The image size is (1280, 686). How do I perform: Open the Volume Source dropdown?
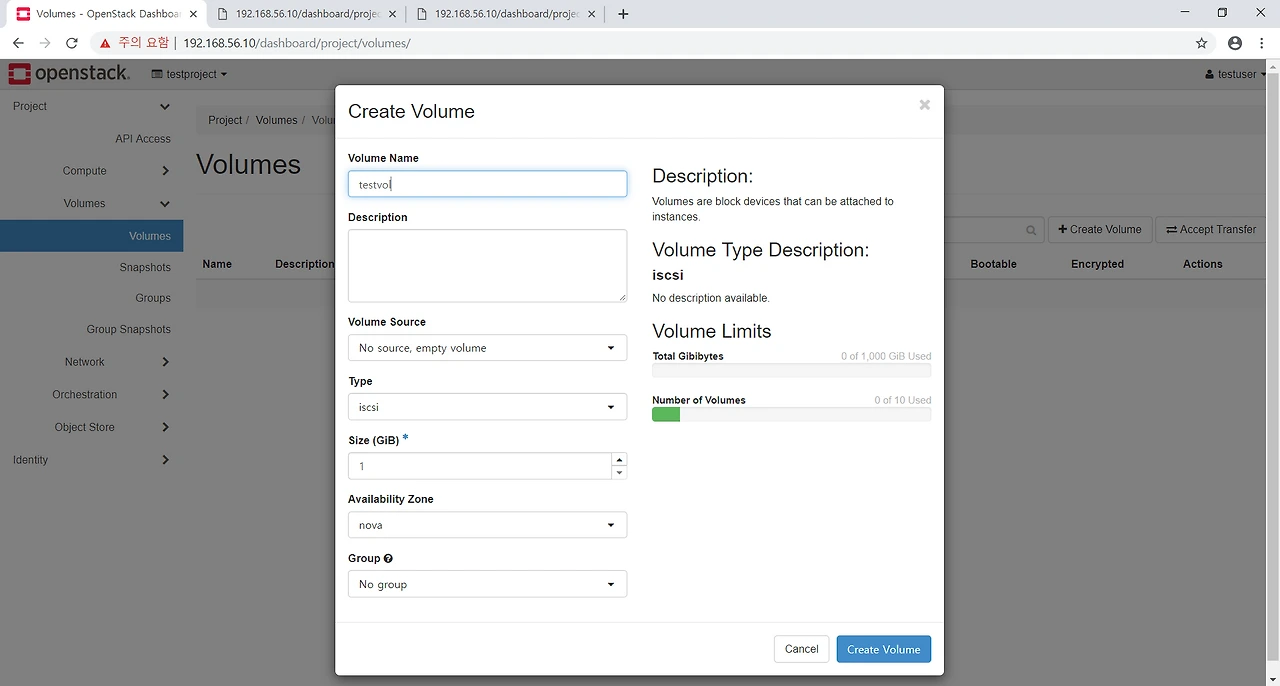(x=487, y=348)
